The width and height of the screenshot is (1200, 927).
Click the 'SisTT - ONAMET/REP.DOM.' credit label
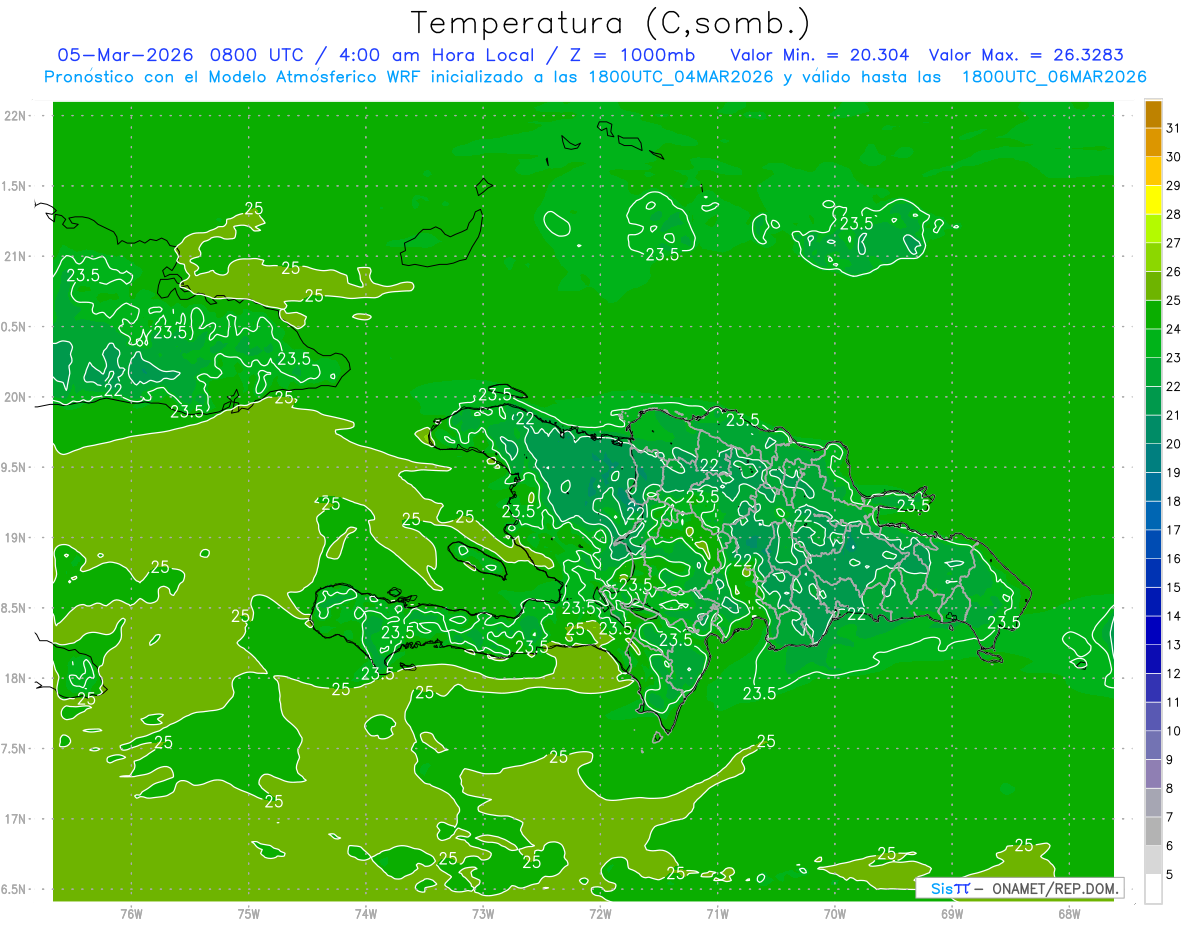point(1020,888)
